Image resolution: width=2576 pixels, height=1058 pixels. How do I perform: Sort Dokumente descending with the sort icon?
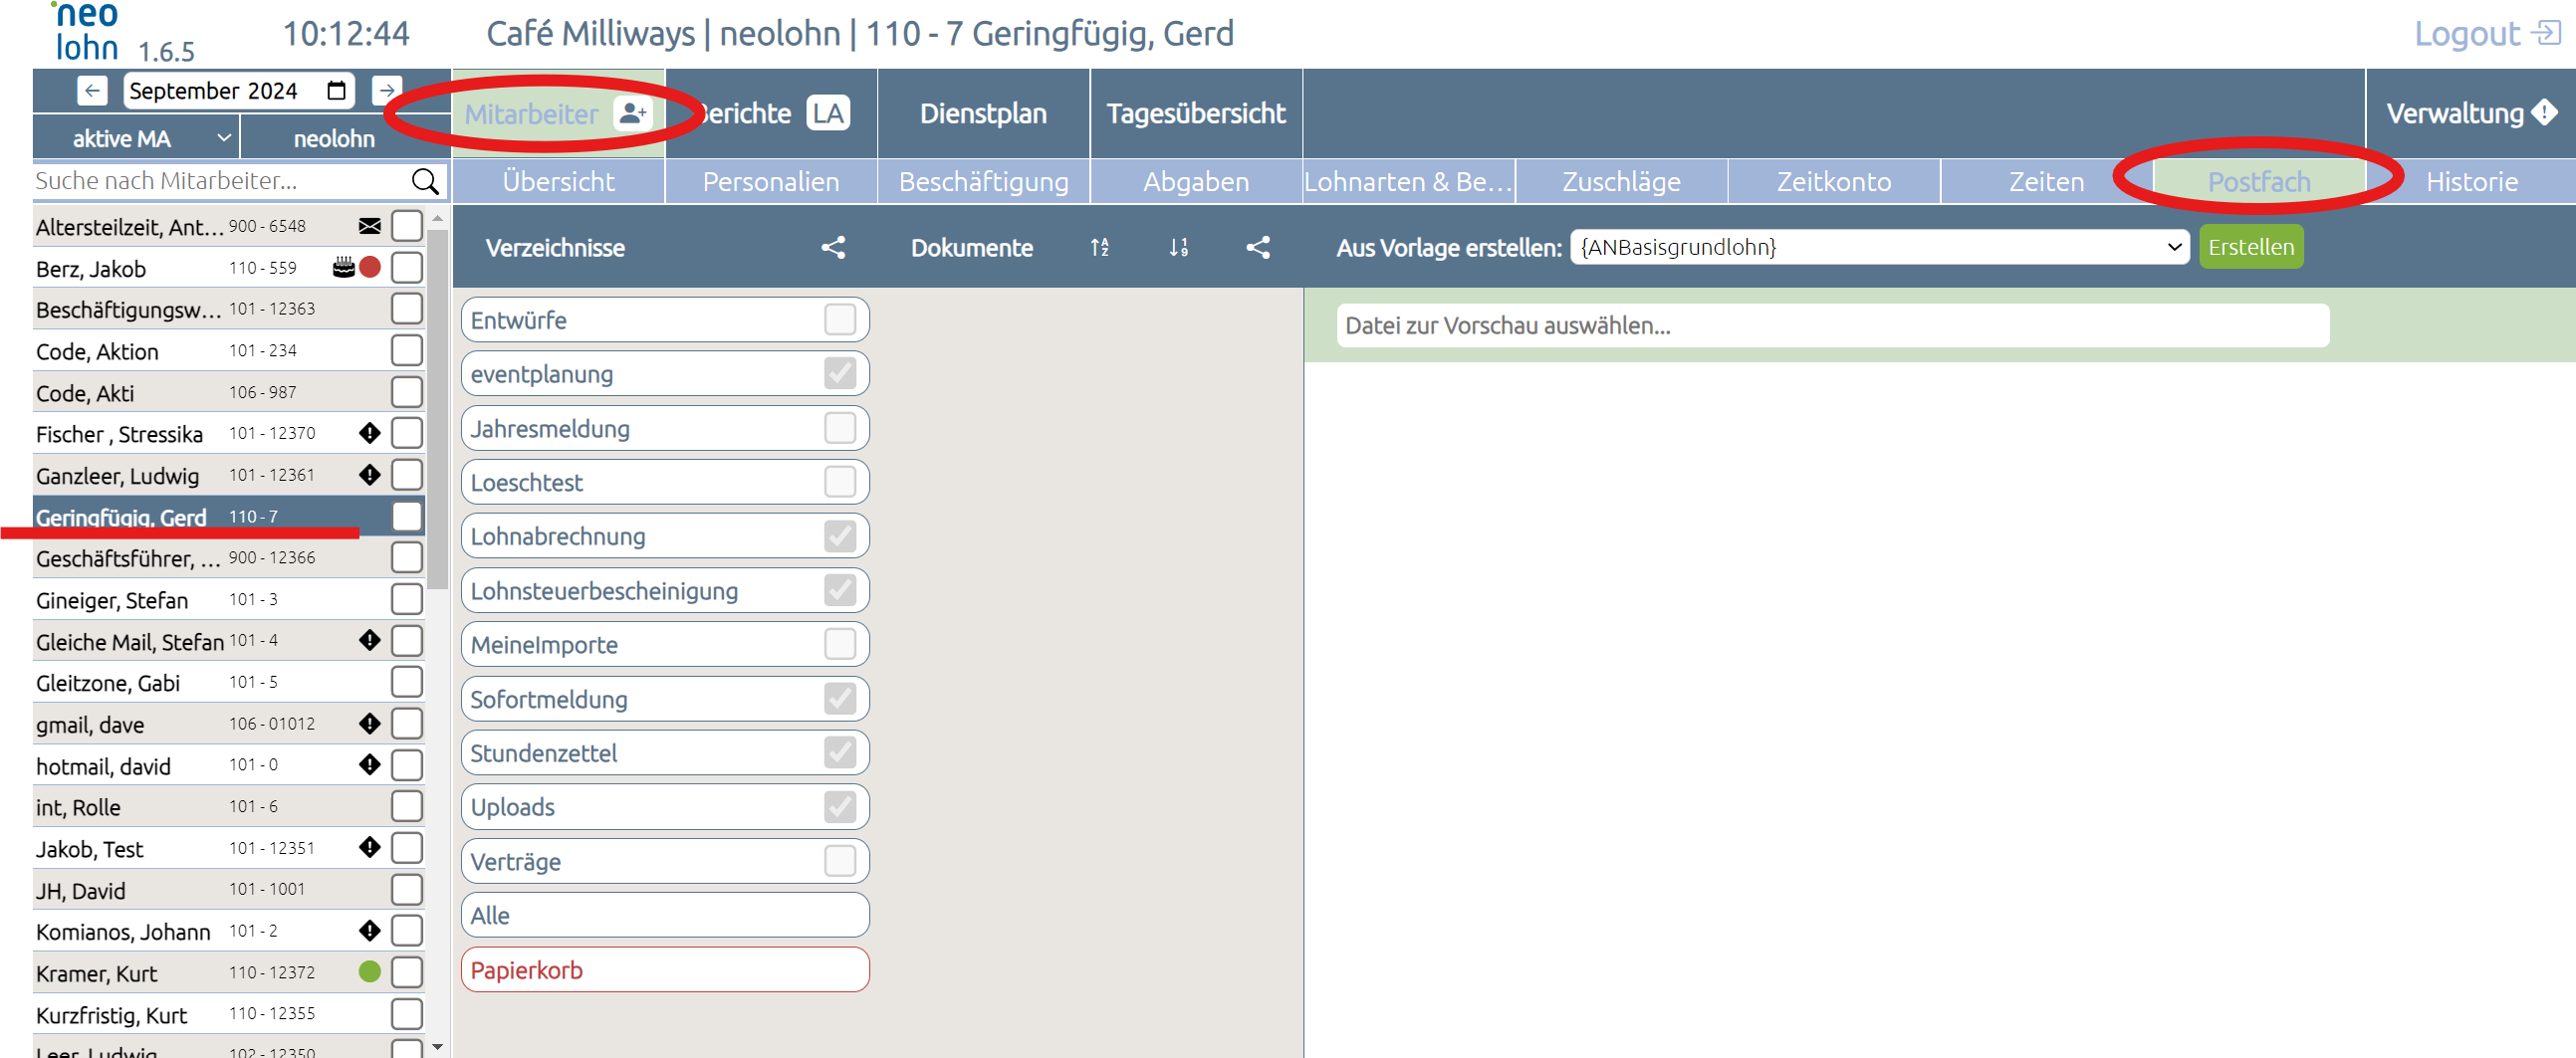click(x=1179, y=247)
